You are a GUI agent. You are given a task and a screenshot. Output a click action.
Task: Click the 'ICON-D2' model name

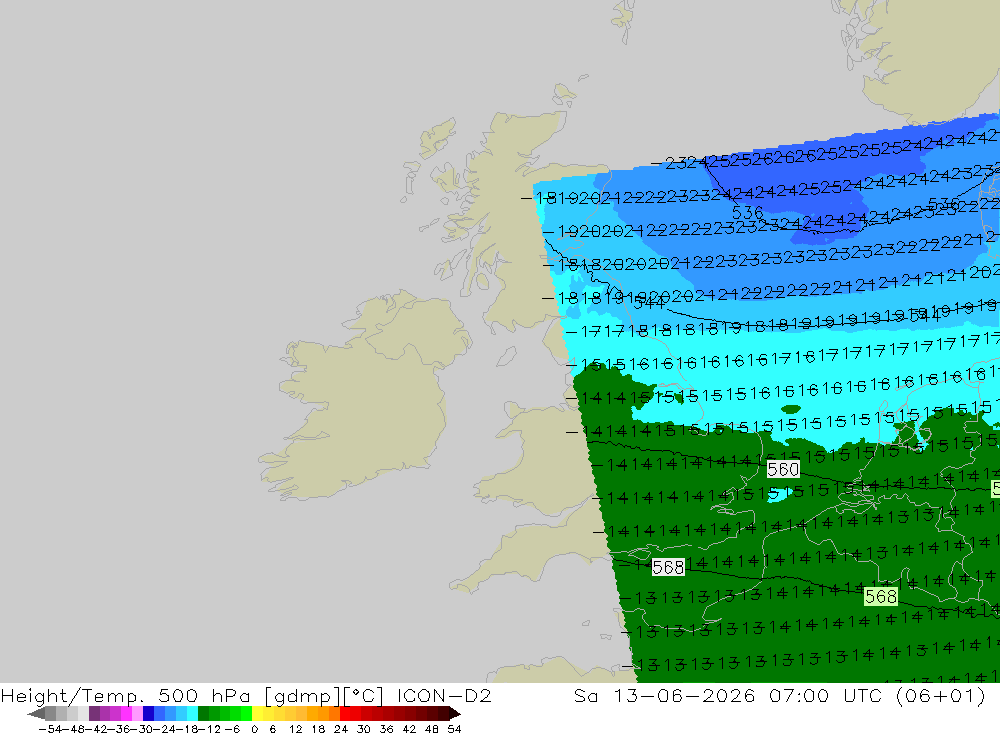pos(444,695)
